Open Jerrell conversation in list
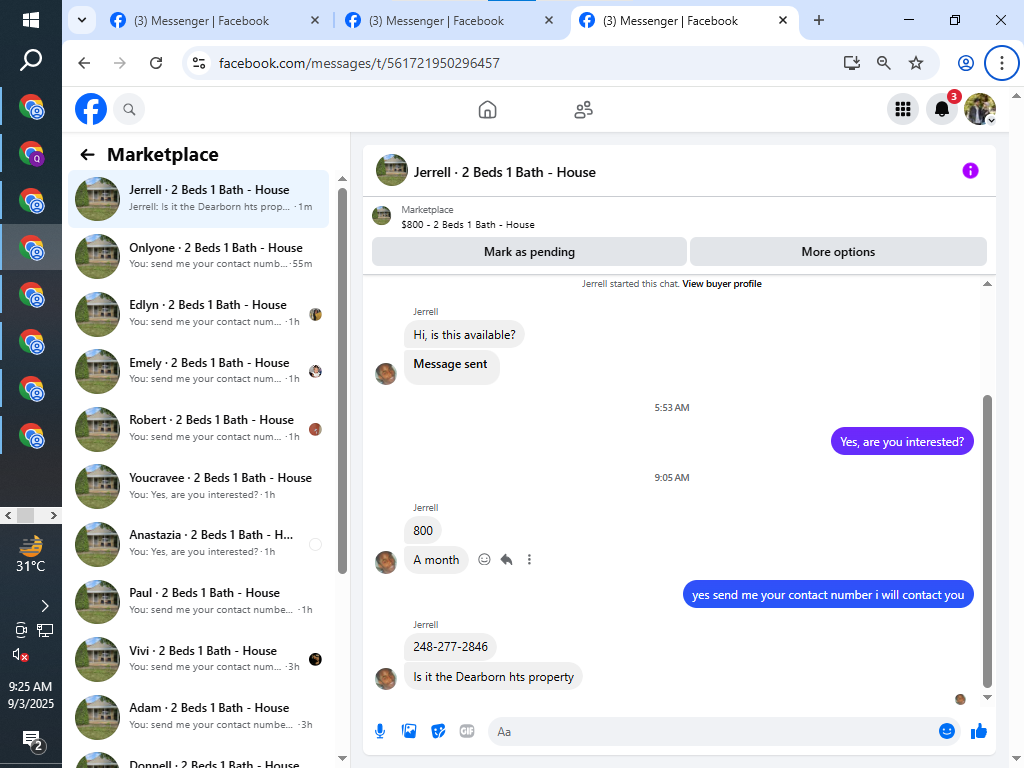This screenshot has height=768, width=1024. click(x=199, y=199)
